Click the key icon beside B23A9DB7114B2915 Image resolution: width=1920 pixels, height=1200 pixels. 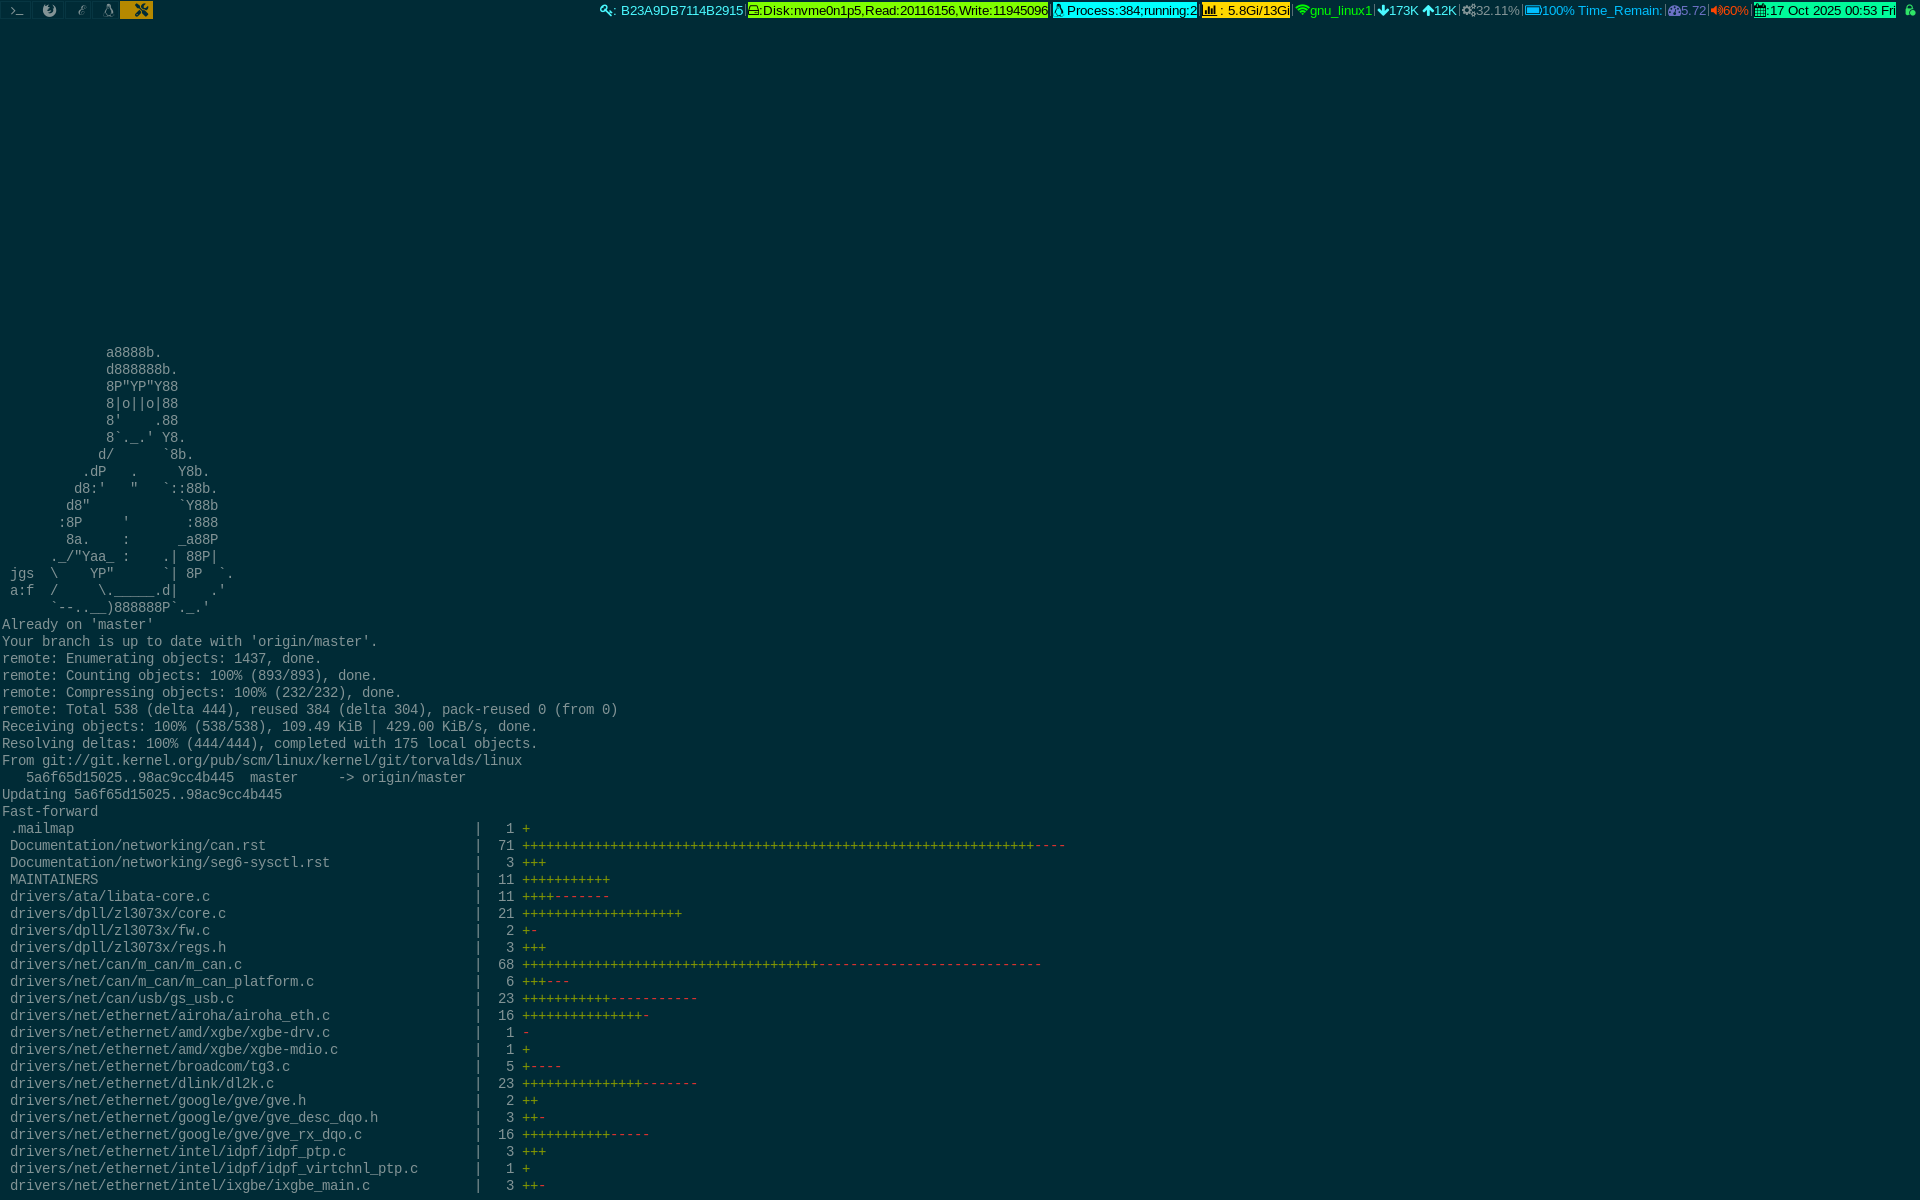click(x=606, y=11)
